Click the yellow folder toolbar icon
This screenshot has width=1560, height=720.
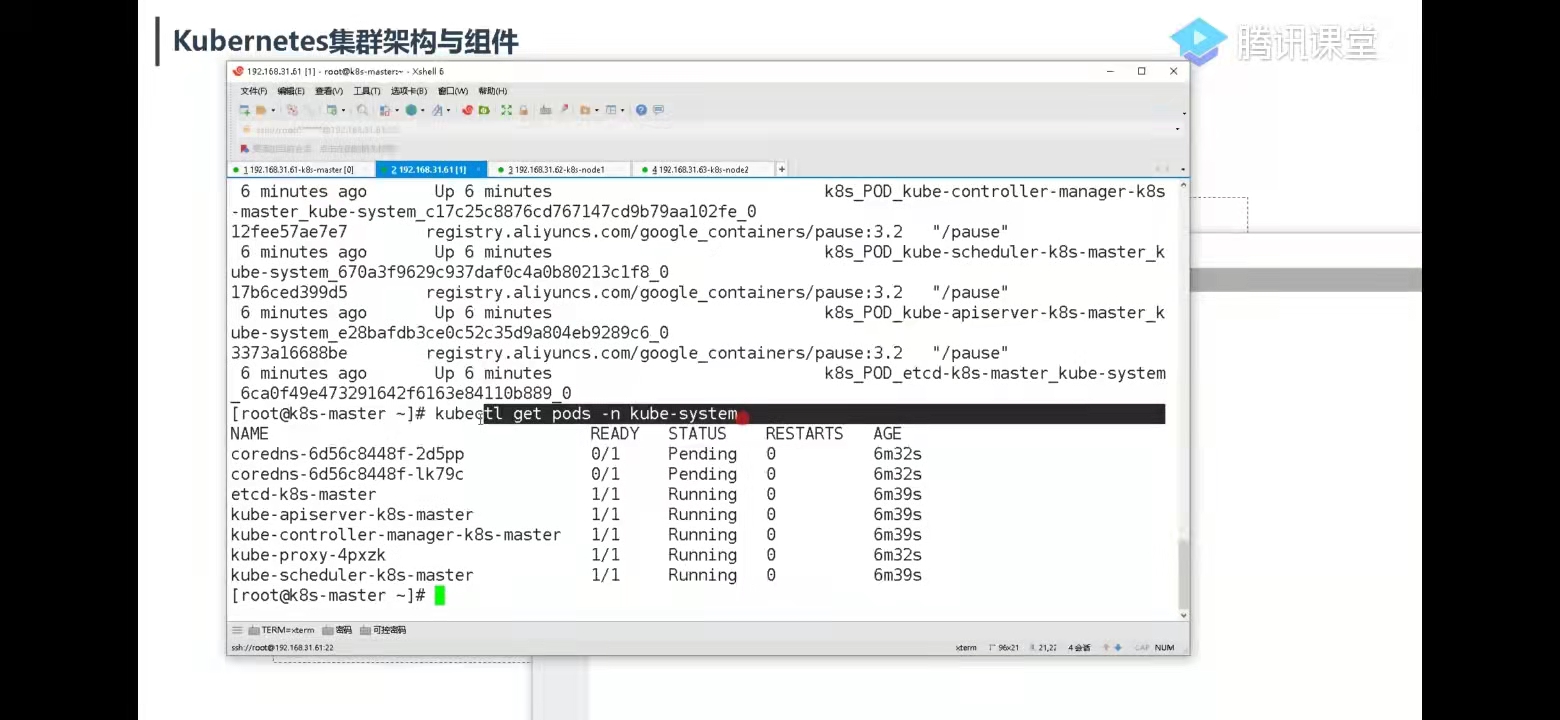585,110
